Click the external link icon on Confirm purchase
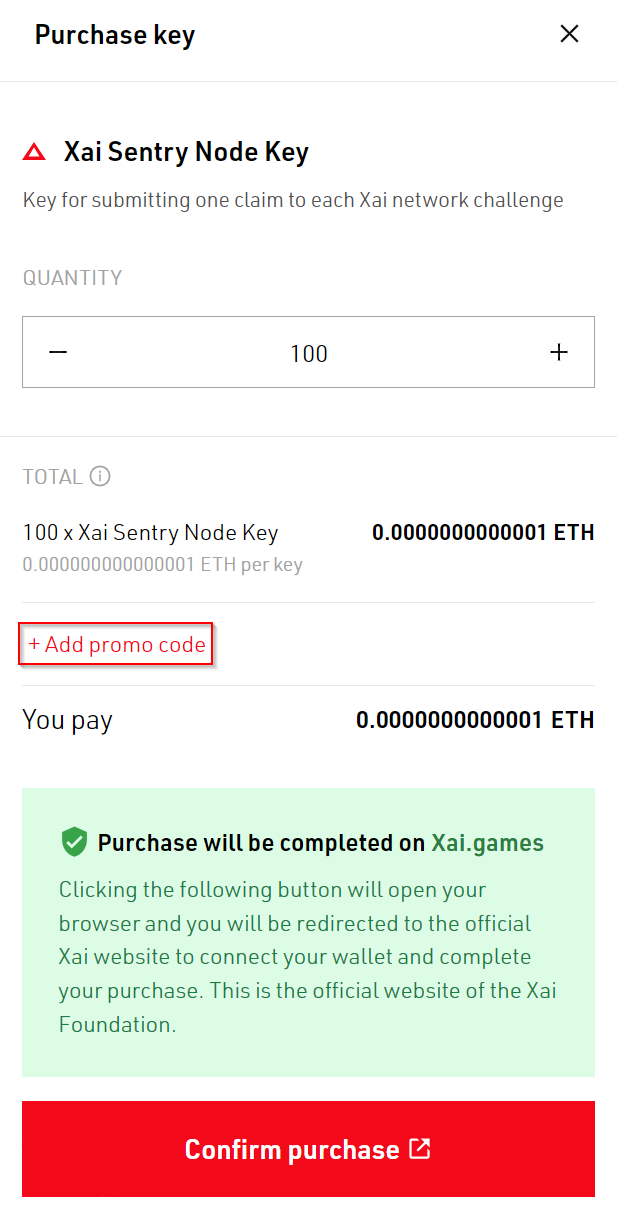Viewport: 617px width, 1214px height. (420, 1149)
